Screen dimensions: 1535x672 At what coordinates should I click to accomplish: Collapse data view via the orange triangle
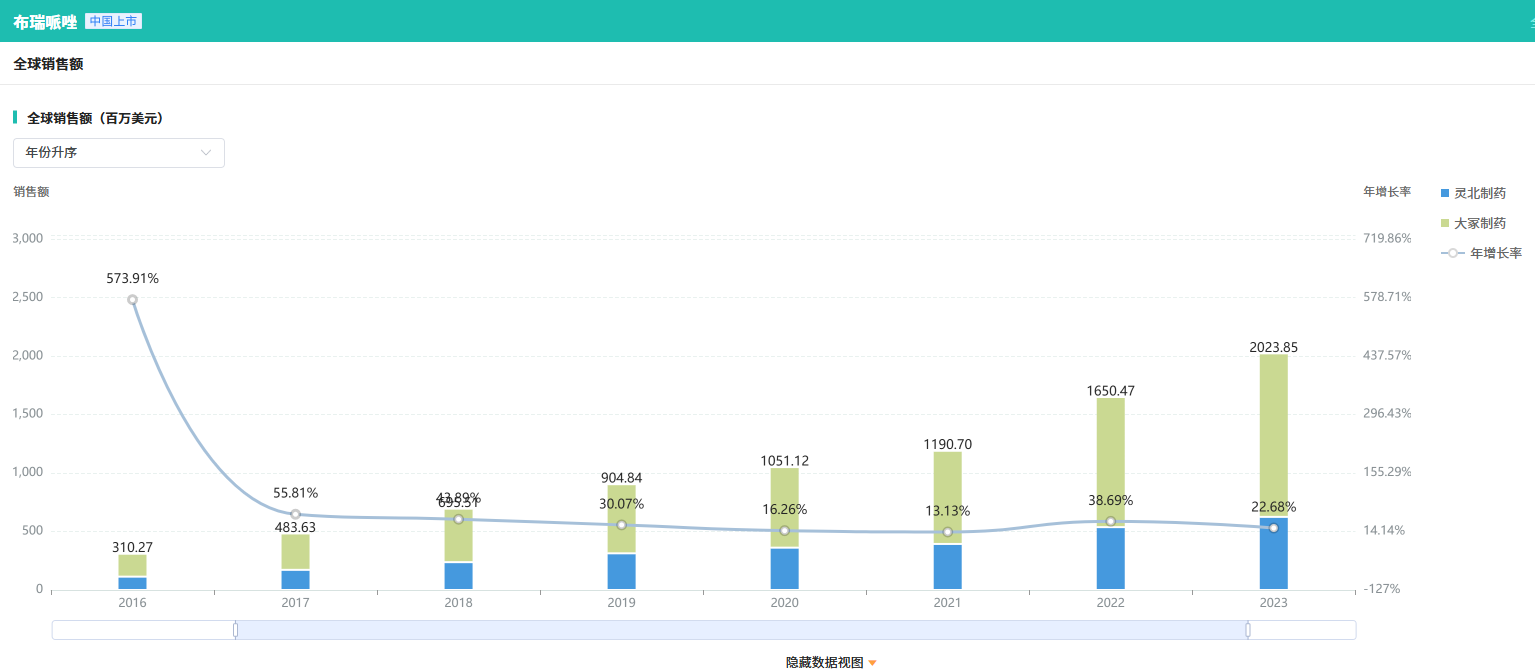(872, 663)
